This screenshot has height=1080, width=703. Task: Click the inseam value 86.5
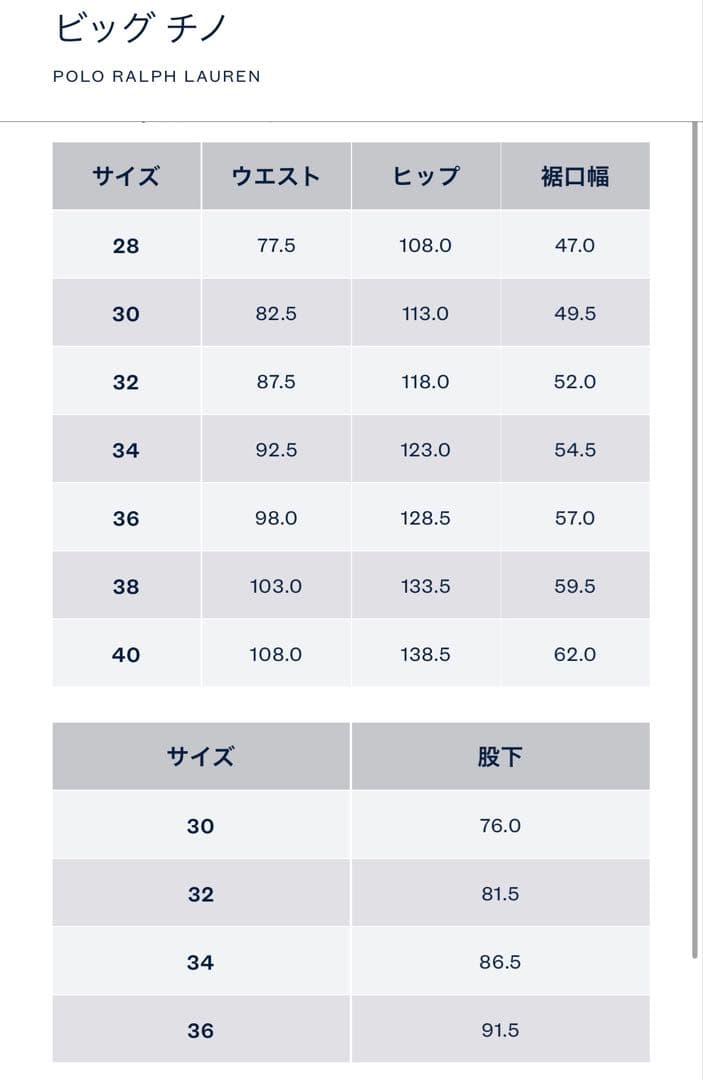(x=500, y=962)
